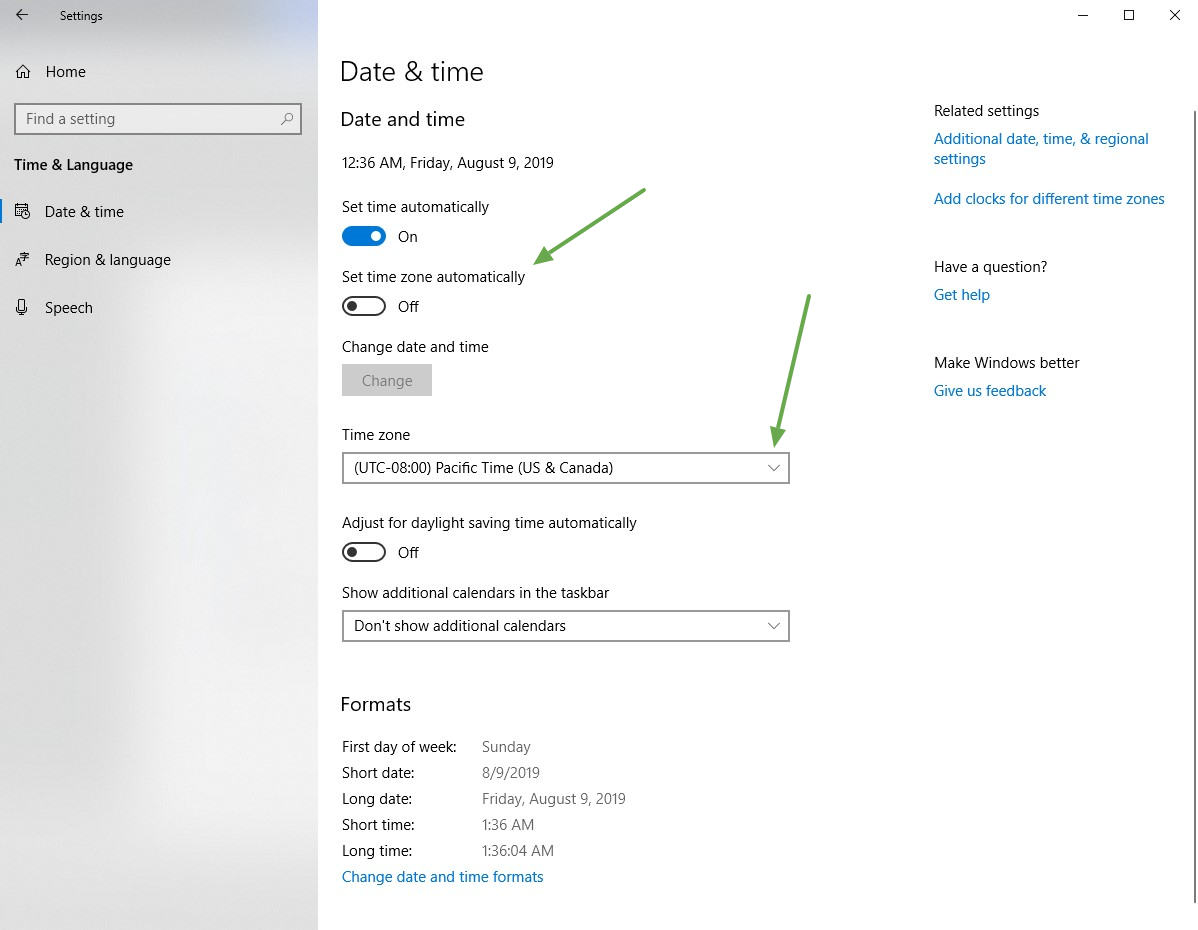Open Add clocks for different time zones
The height and width of the screenshot is (930, 1198).
click(1048, 199)
